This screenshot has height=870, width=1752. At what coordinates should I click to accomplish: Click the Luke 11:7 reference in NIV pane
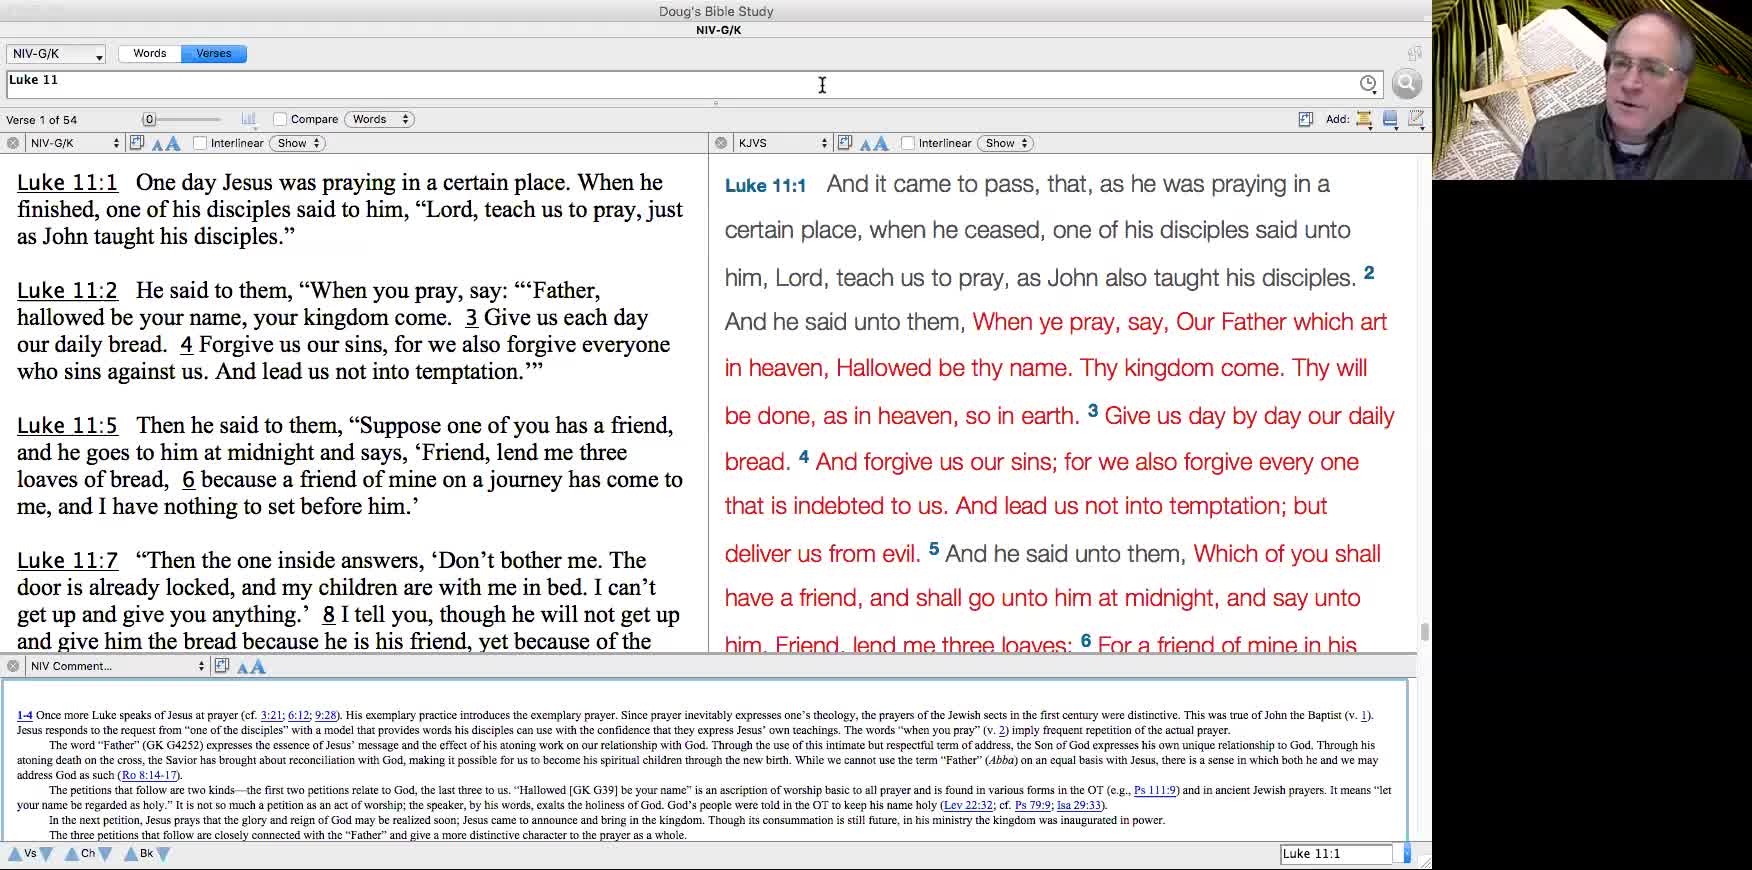click(67, 560)
